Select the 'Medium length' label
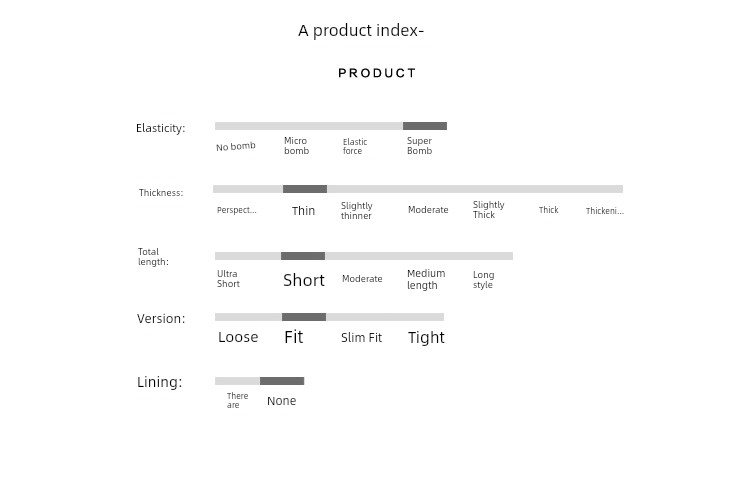The width and height of the screenshot is (750, 484). [426, 279]
